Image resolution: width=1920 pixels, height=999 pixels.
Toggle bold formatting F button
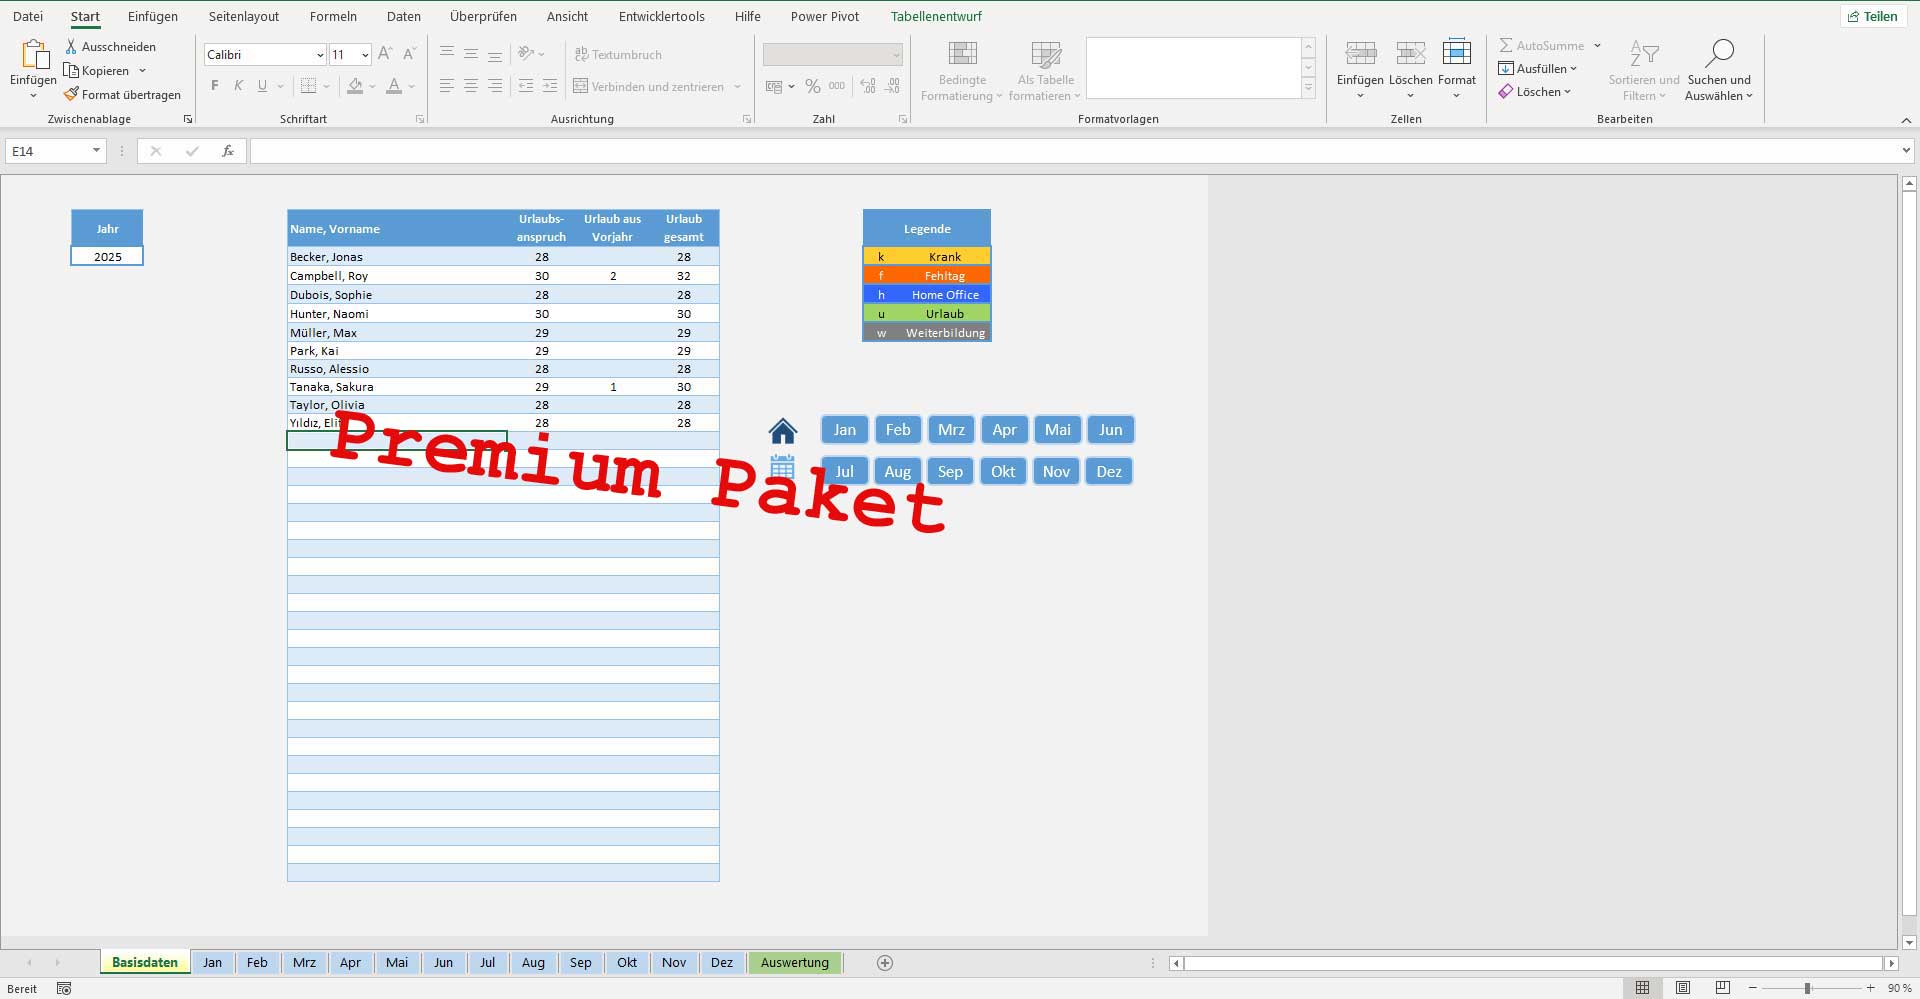(x=214, y=86)
